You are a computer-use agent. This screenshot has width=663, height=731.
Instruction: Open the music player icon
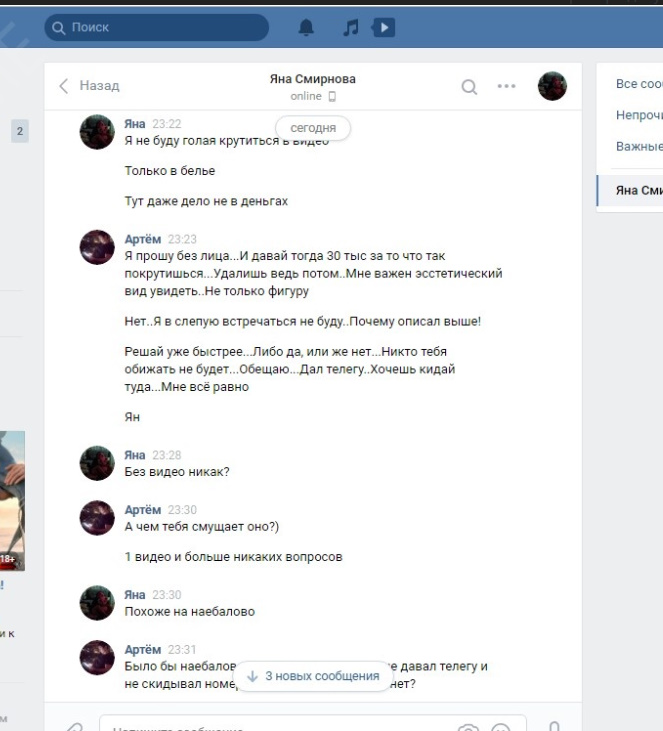[x=351, y=28]
